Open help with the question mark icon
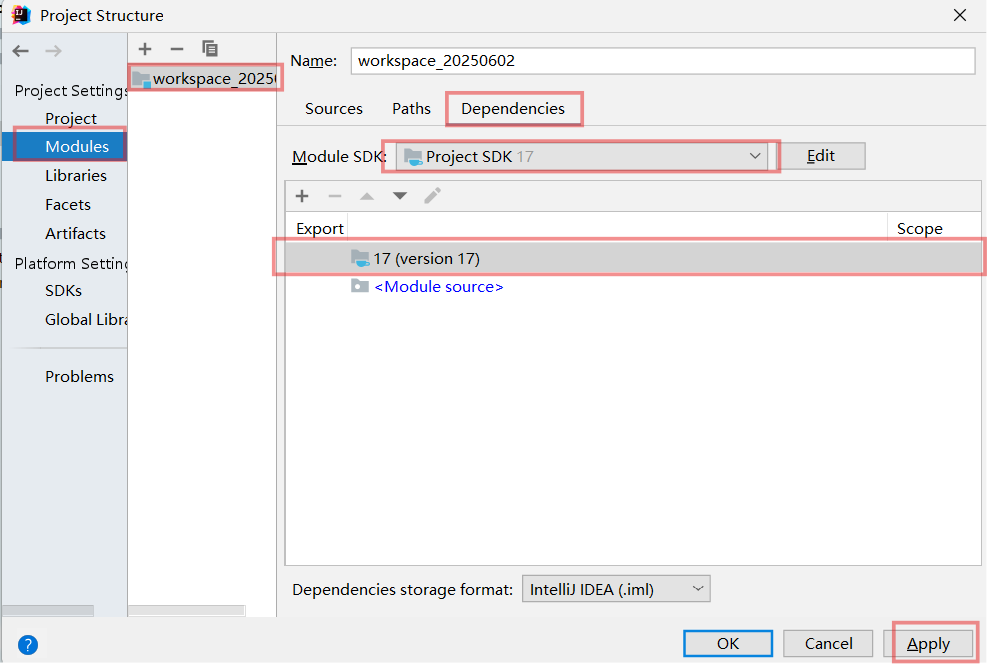The width and height of the screenshot is (988, 664). 28,644
